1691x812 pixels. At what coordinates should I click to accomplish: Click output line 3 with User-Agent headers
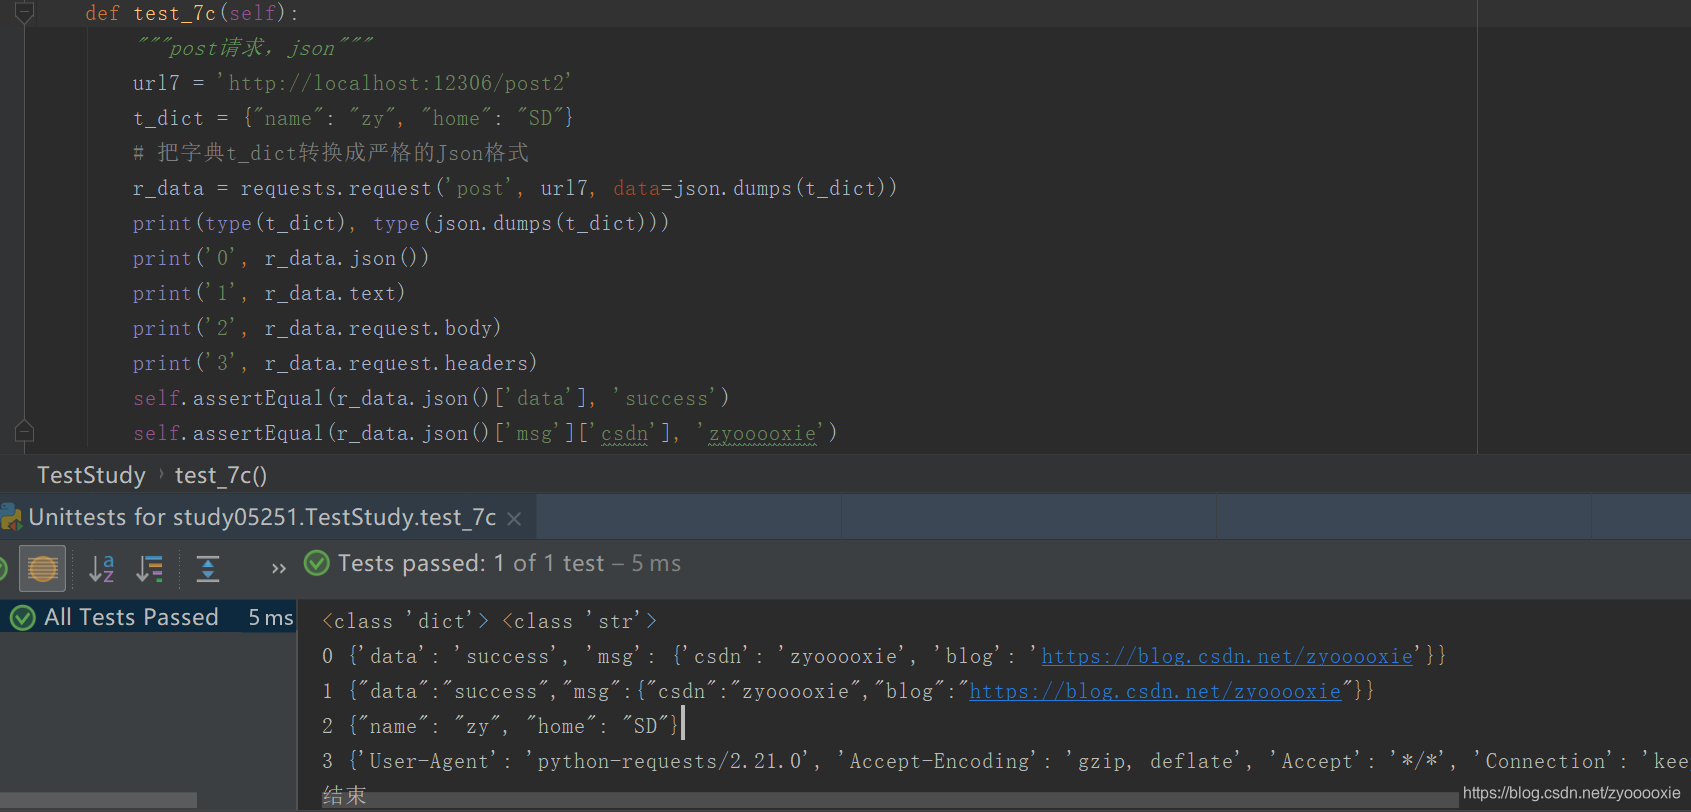tap(1005, 761)
